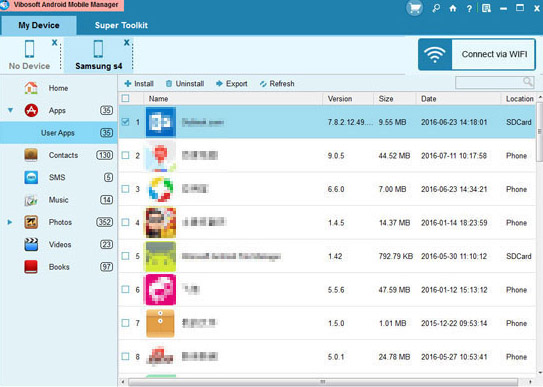Click the Connect via WIFI button
This screenshot has height=387, width=543.
pyautogui.click(x=477, y=54)
